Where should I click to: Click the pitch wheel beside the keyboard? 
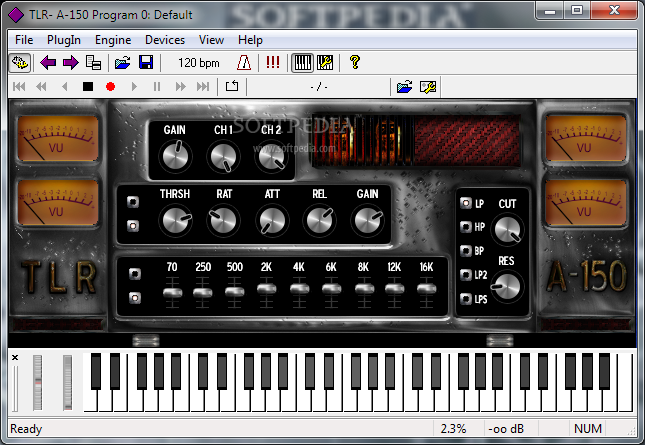click(x=37, y=382)
